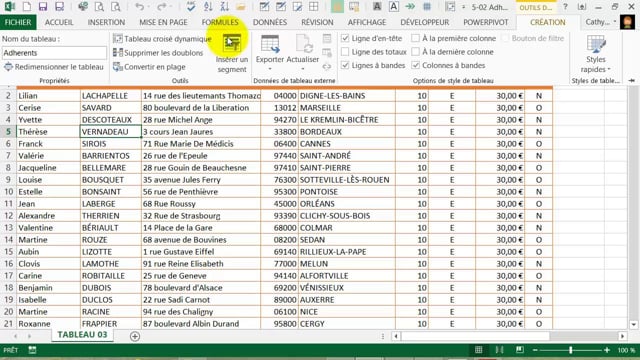The image size is (640, 360).
Task: Add a new sheet with plus icon
Action: (135, 336)
